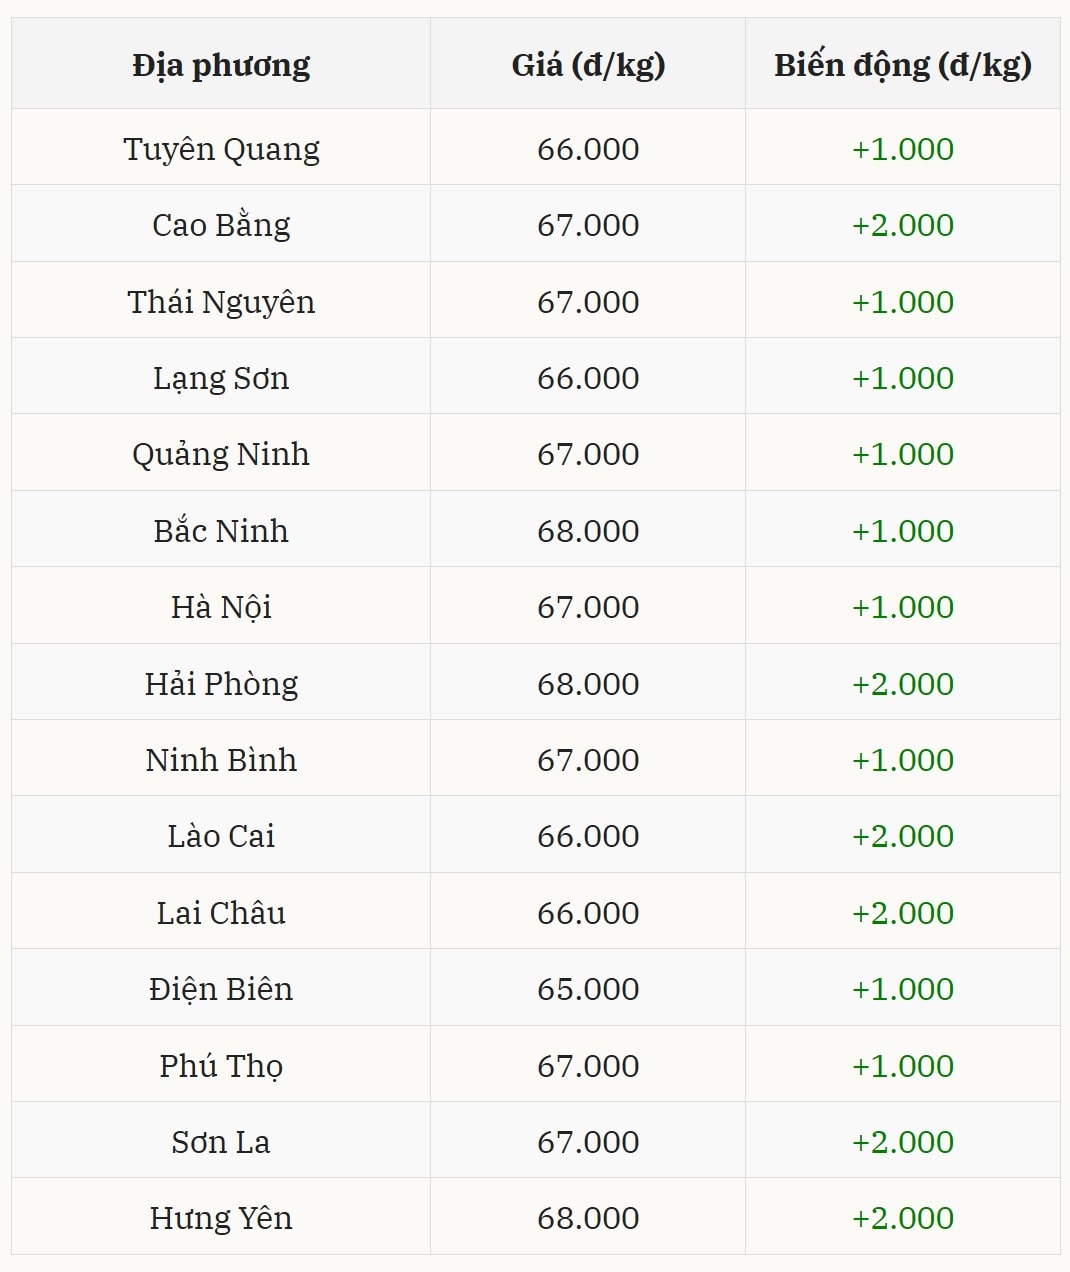Click Tuyên Quang's 66.000 price value
The image size is (1070, 1272).
588,149
